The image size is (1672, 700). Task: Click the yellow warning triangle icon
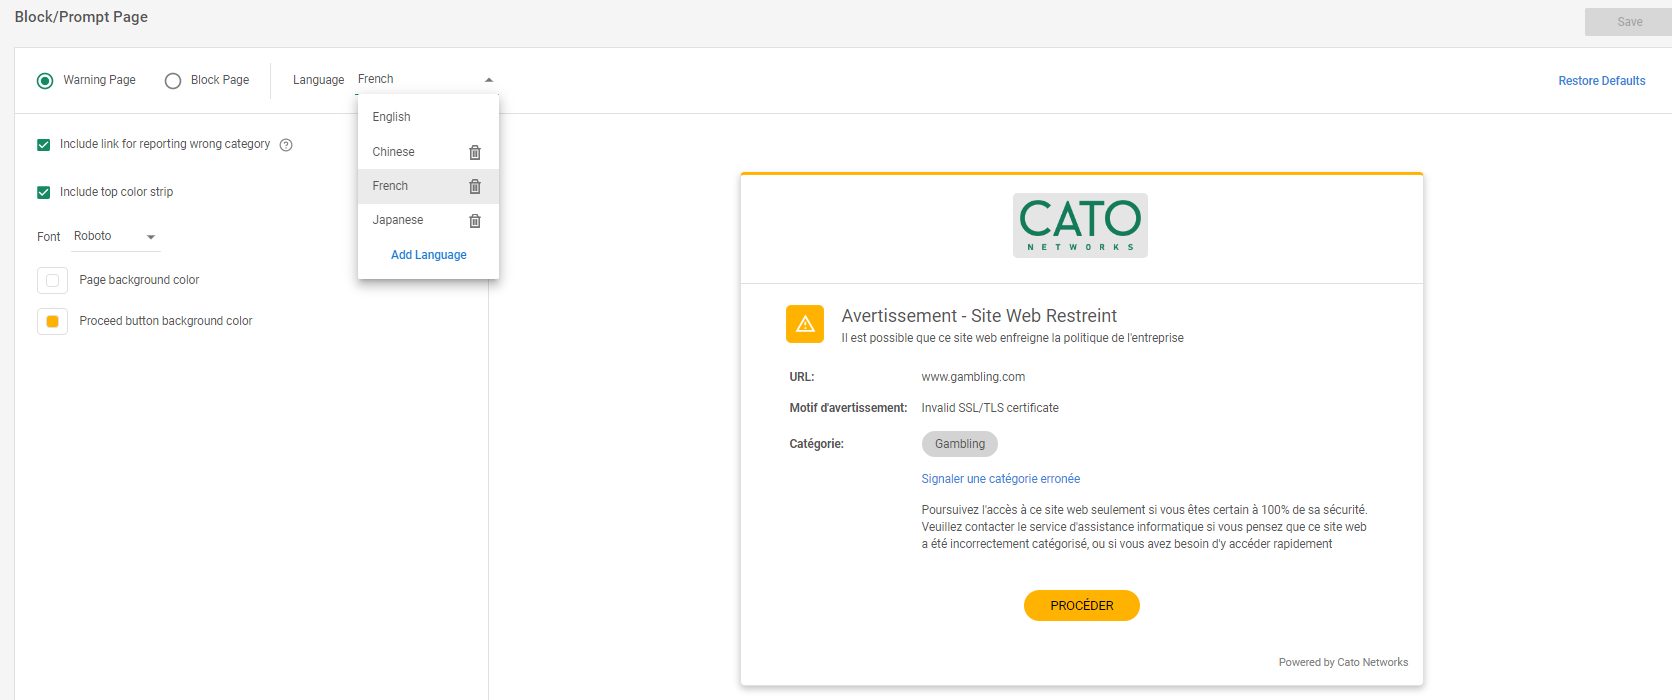click(805, 324)
